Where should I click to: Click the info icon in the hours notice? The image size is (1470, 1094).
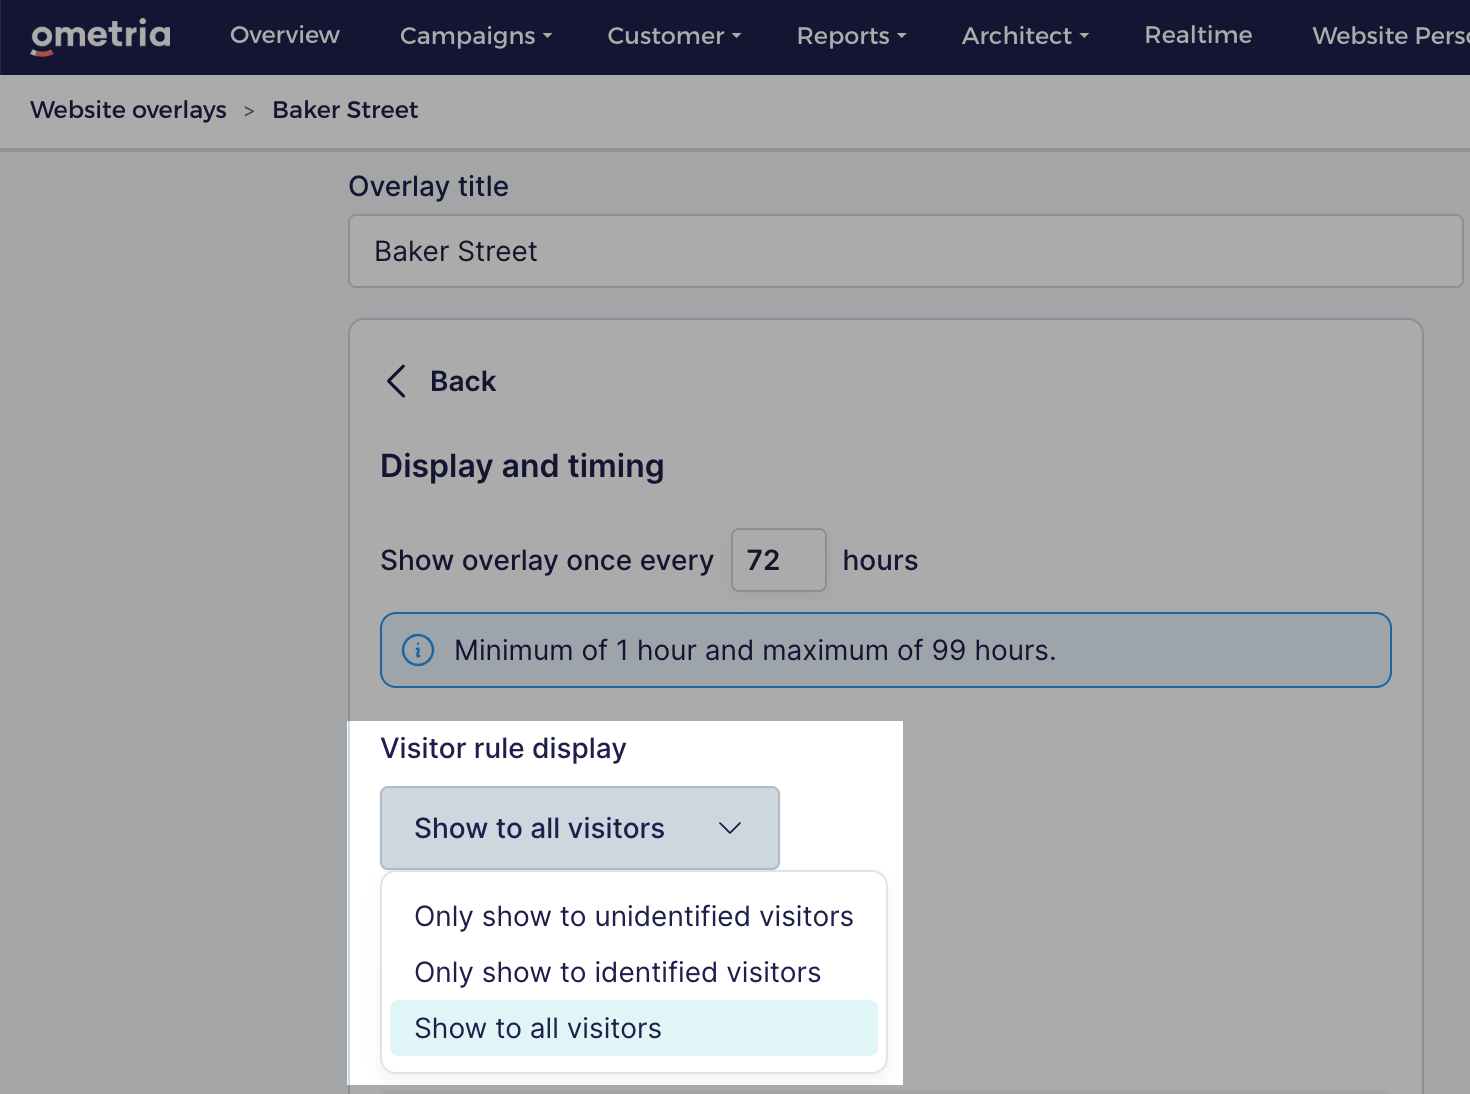(x=418, y=650)
